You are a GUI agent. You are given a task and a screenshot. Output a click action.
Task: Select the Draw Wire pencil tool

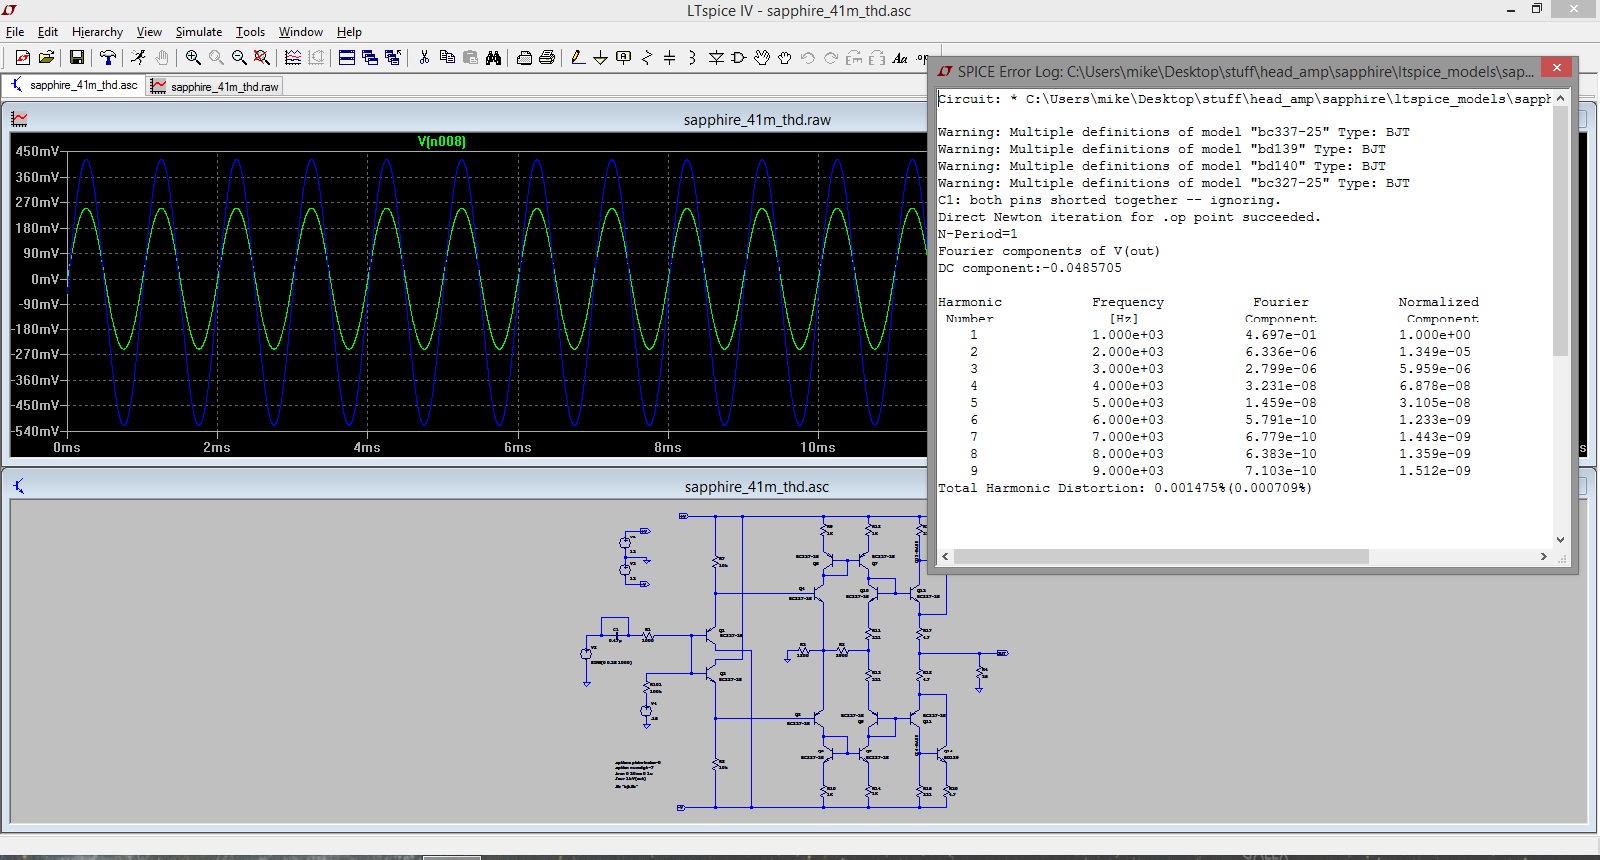tap(578, 58)
